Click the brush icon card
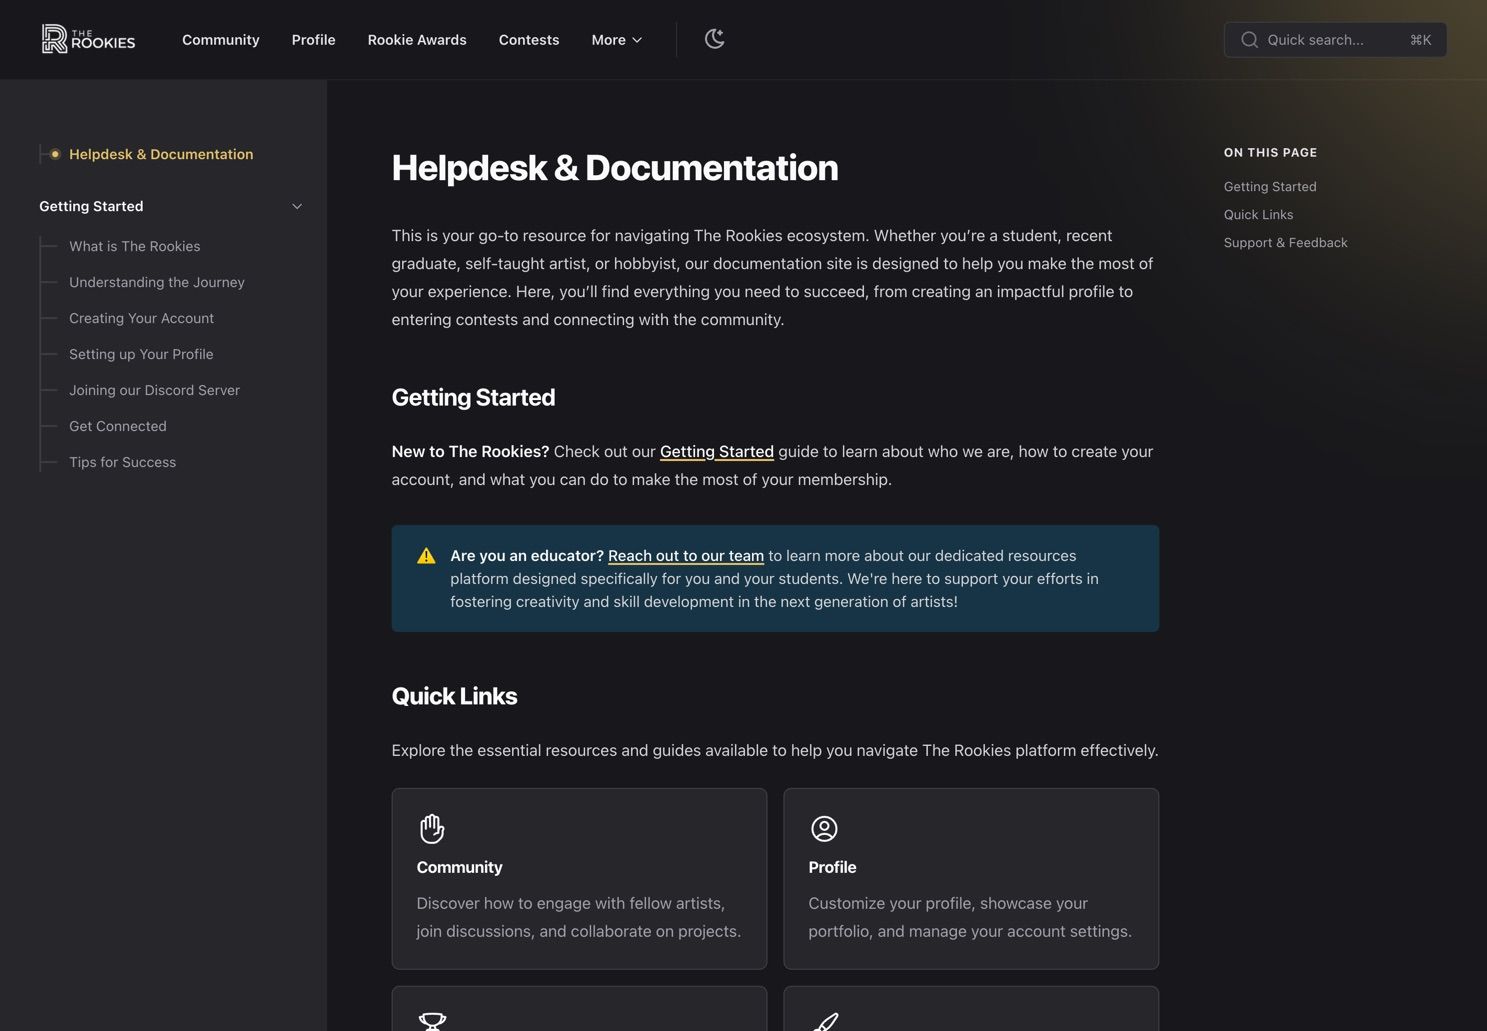The image size is (1487, 1031). [971, 1008]
